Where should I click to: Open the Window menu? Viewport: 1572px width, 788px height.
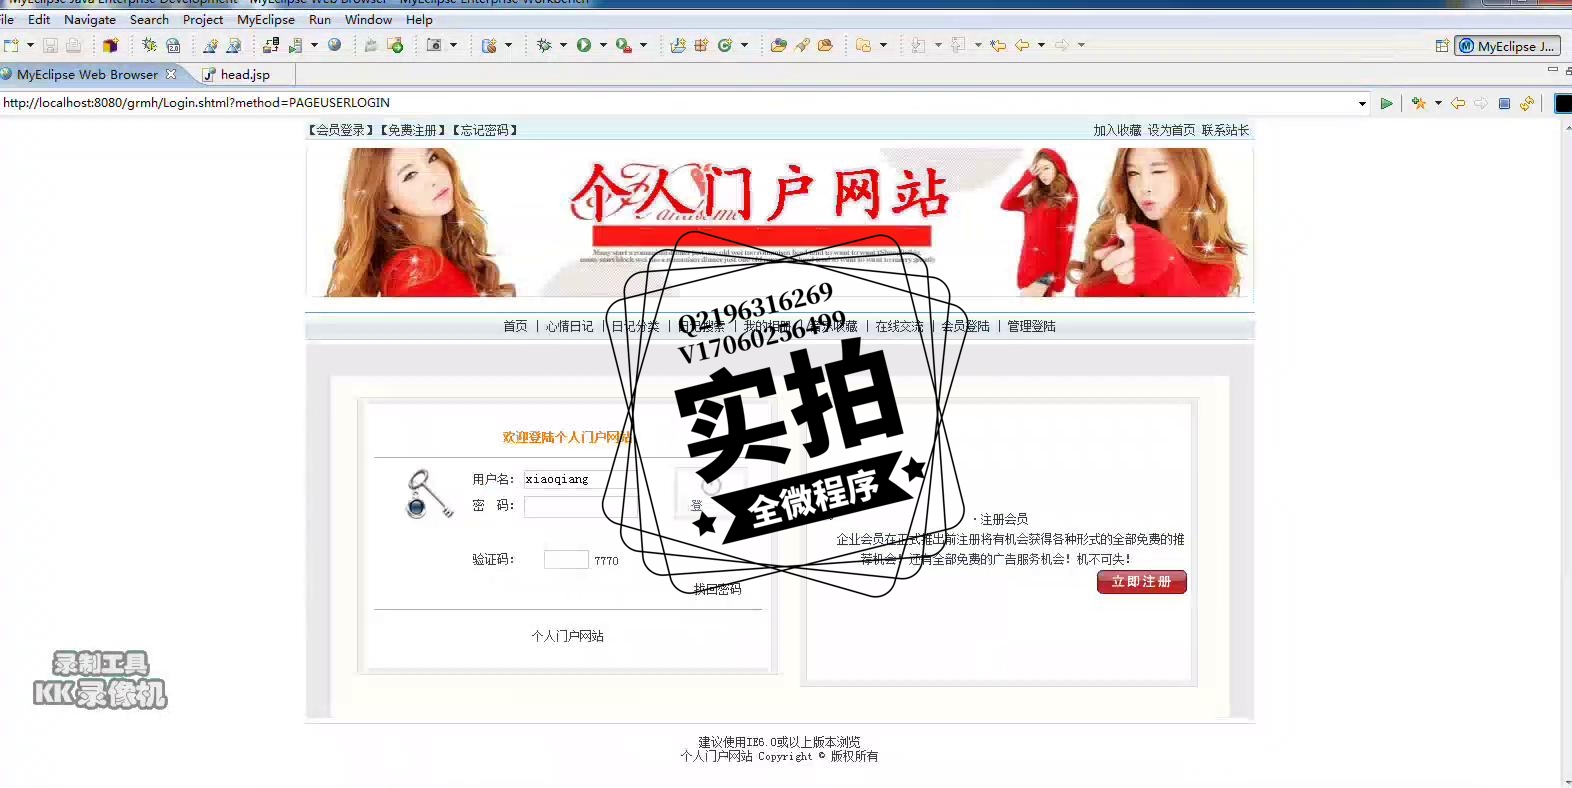click(x=368, y=19)
